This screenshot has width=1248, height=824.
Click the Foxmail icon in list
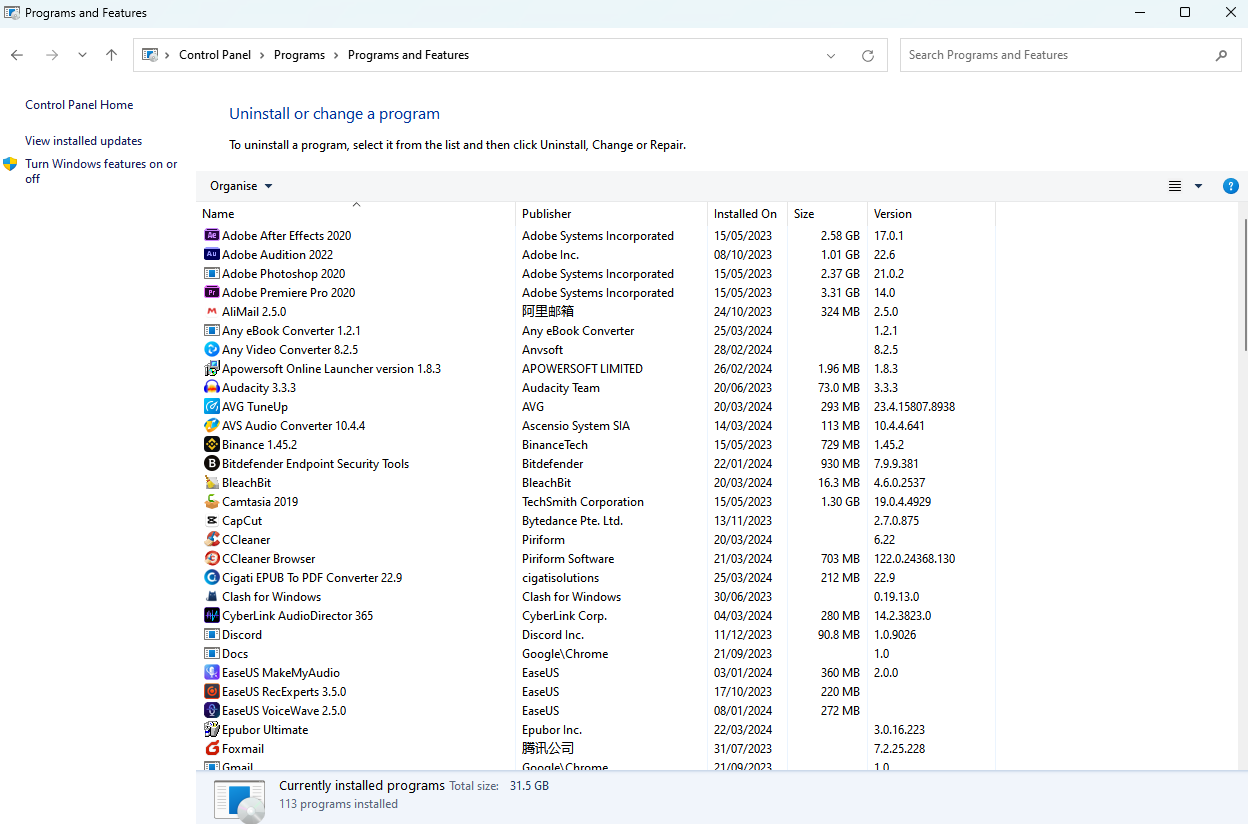point(211,749)
